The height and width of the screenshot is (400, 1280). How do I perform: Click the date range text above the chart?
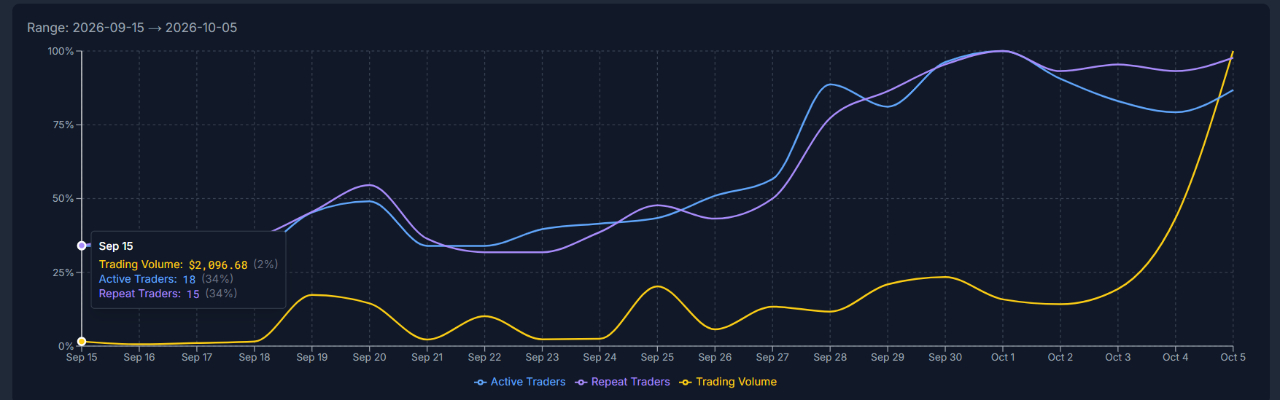coord(132,27)
